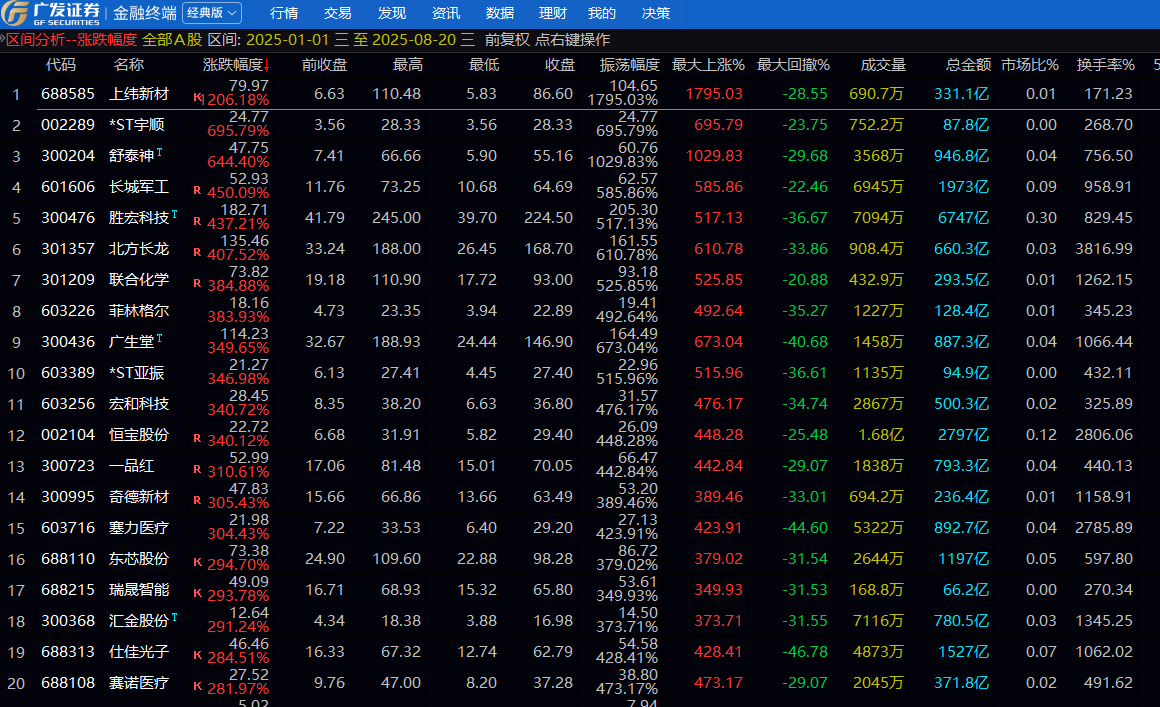Select the 奇德新材 stock row
The width and height of the screenshot is (1160, 707).
click(x=580, y=497)
